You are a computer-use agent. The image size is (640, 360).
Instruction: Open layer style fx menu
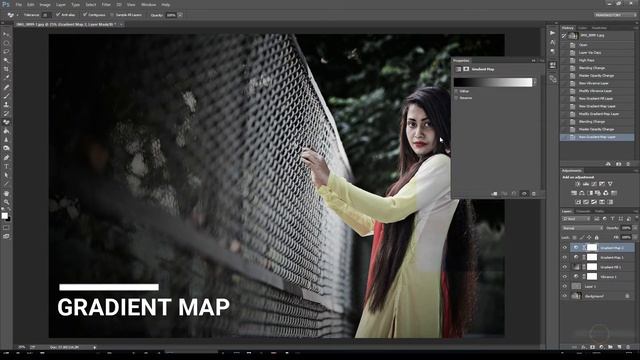(583, 347)
